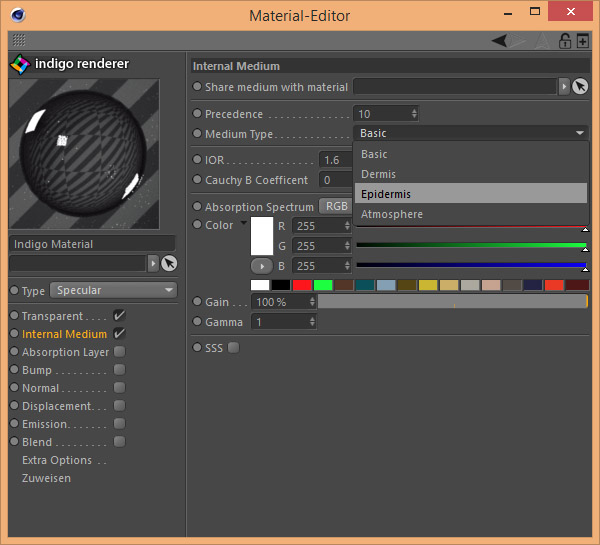Click picker cursor icon under Indigo Material name

point(169,263)
